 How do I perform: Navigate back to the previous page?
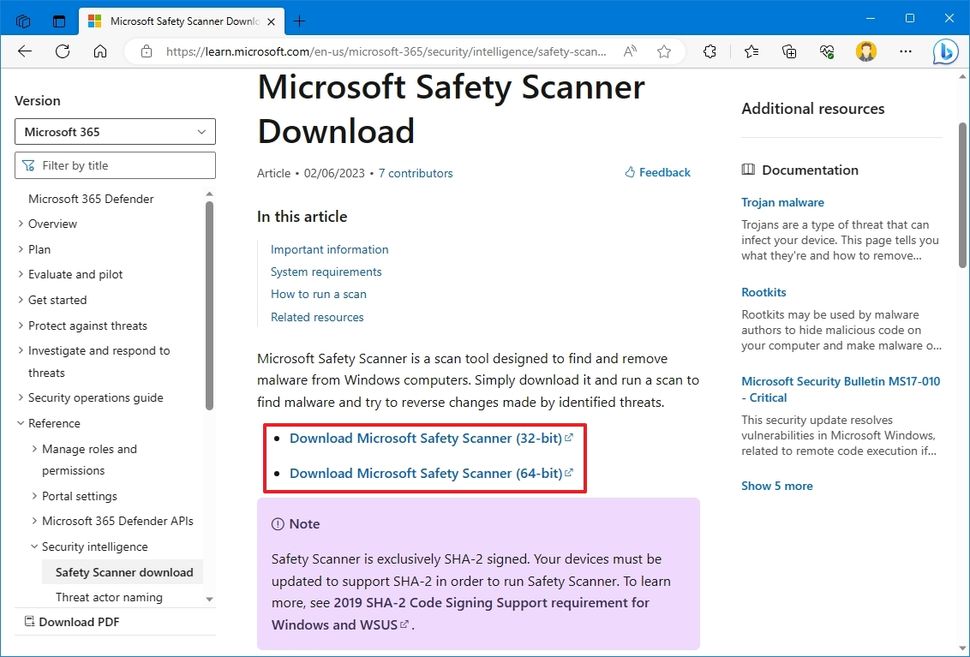tap(24, 51)
